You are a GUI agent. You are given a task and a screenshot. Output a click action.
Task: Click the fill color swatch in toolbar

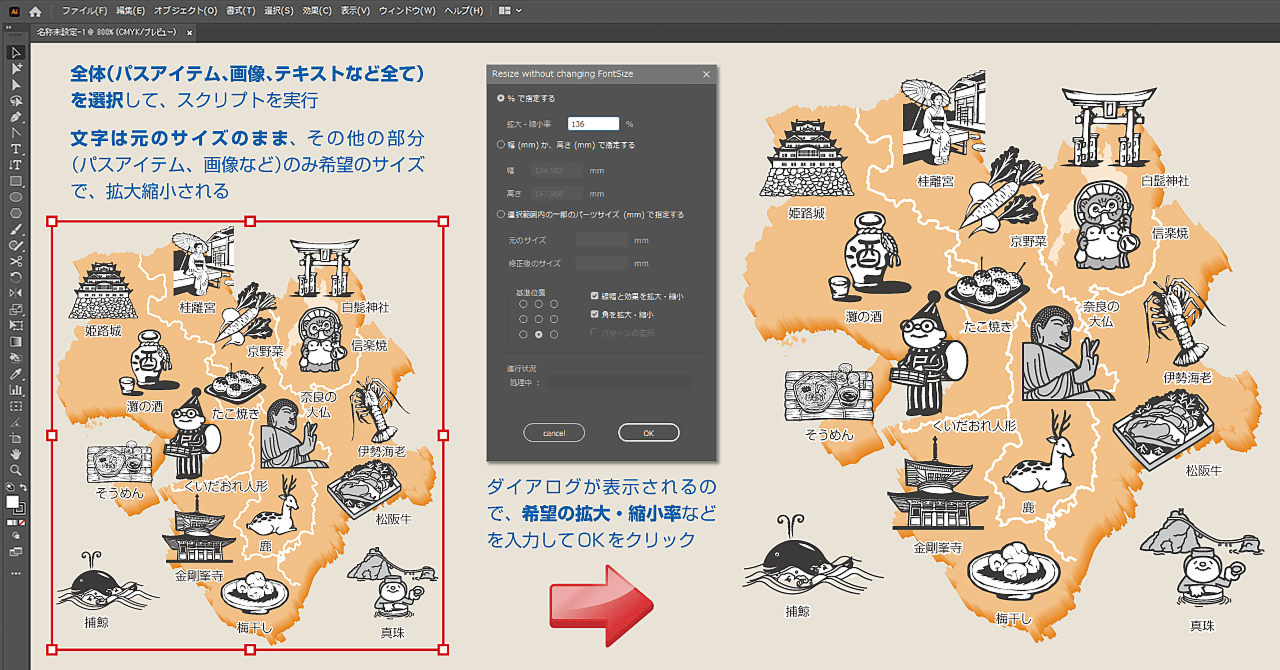point(12,500)
